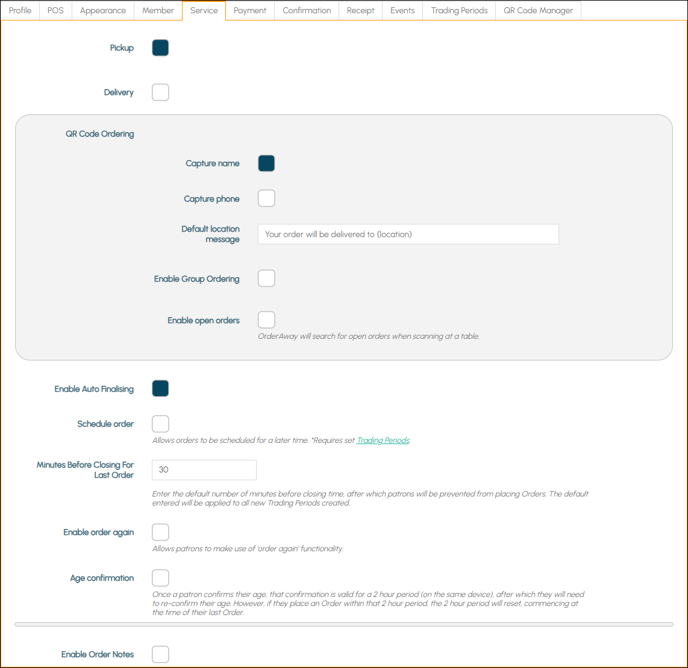
Task: Click the QR Code Ordering heading
Action: click(100, 134)
